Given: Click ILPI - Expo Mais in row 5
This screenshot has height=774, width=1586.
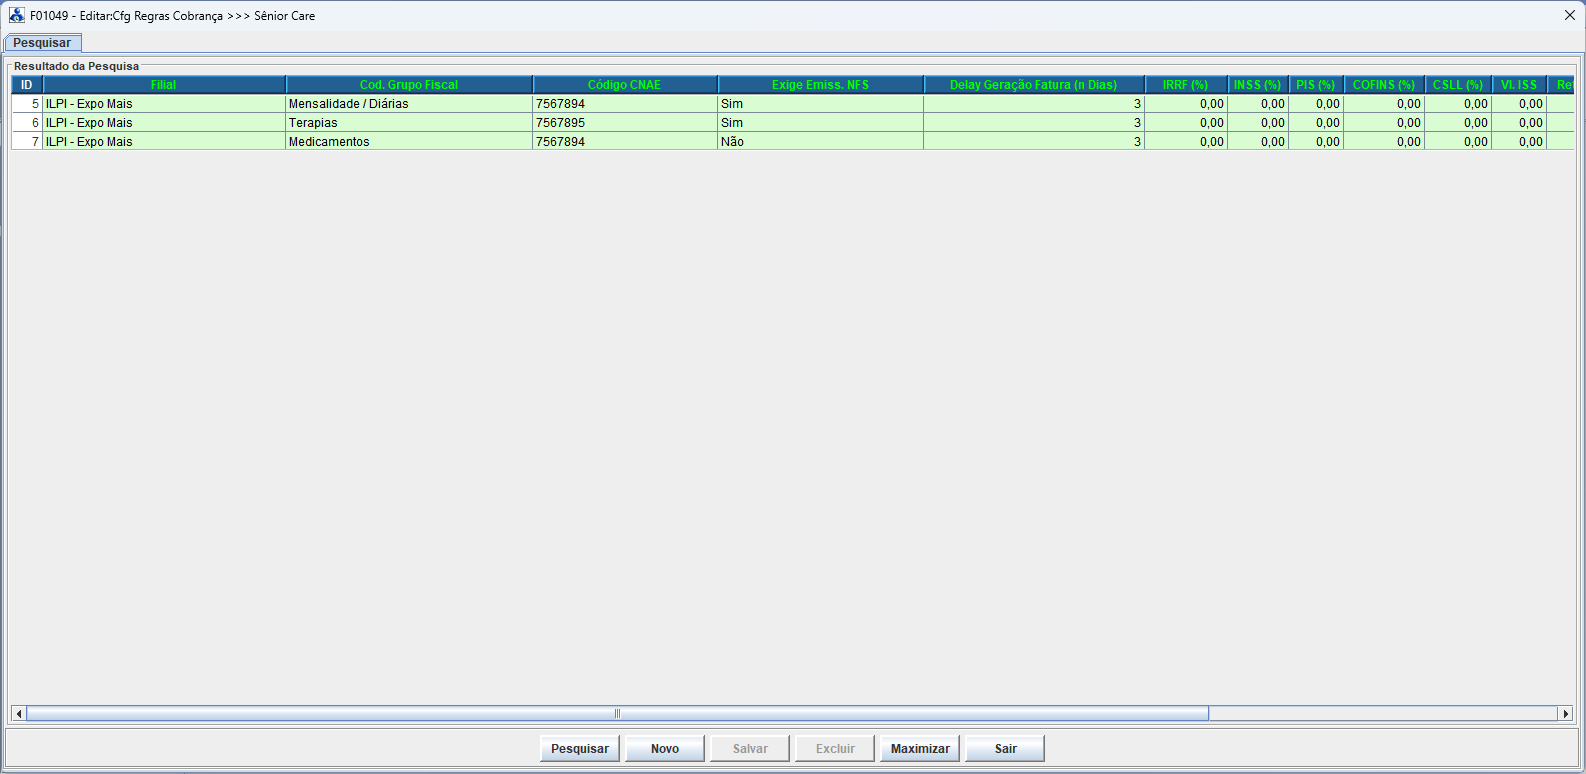Looking at the screenshot, I should pos(164,104).
